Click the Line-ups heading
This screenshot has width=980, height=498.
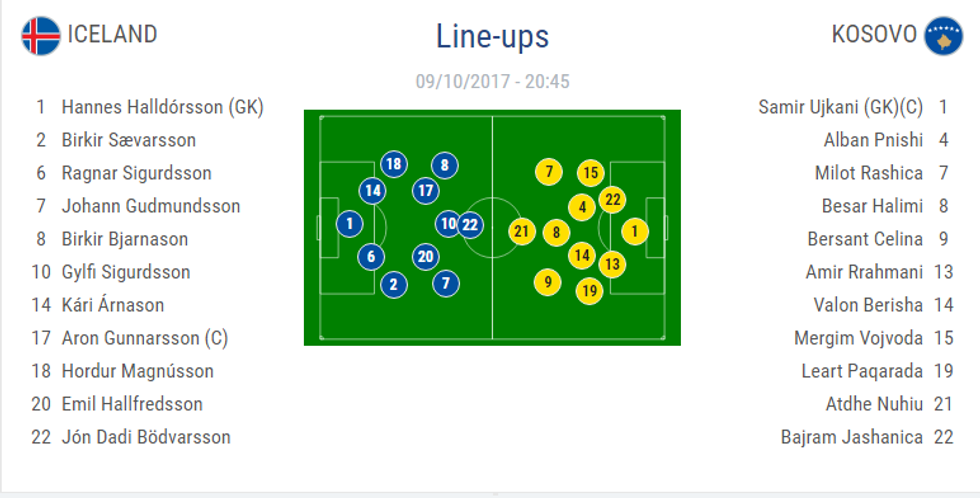tap(492, 37)
